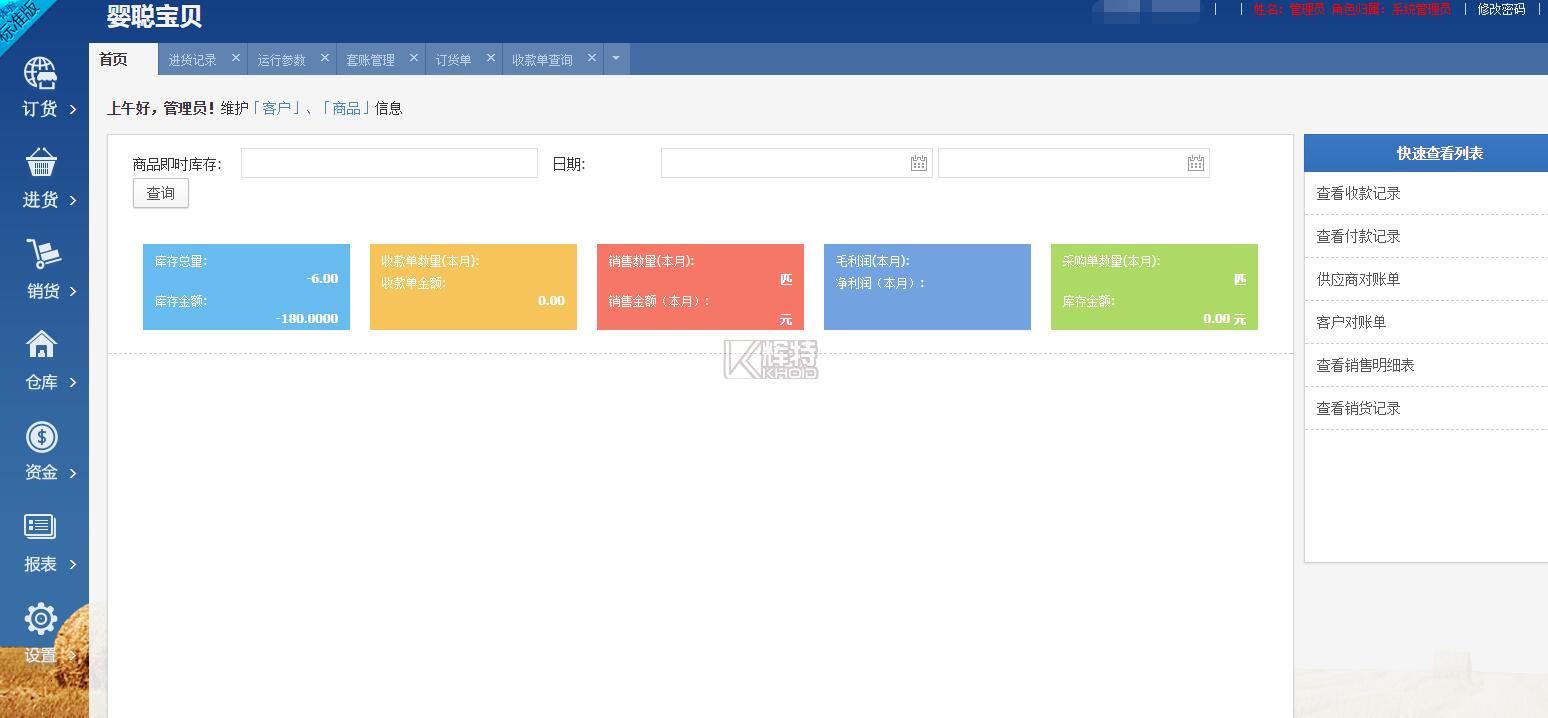Switch to the 套账管理 tab

(x=370, y=60)
